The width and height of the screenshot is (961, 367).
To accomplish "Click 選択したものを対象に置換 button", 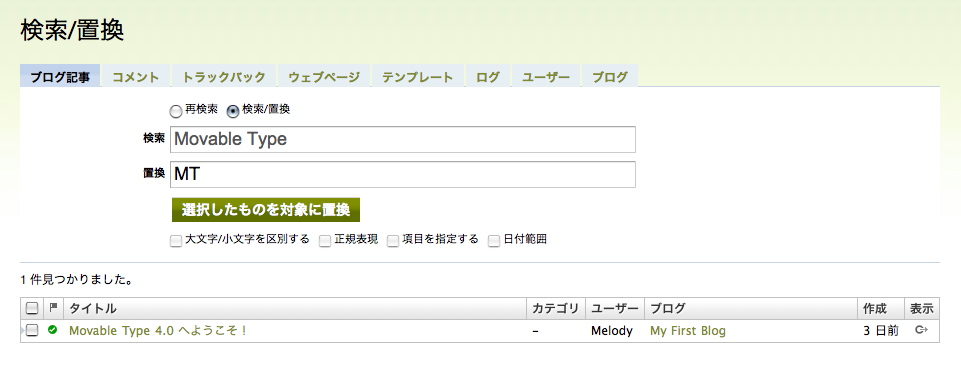I will [x=265, y=210].
